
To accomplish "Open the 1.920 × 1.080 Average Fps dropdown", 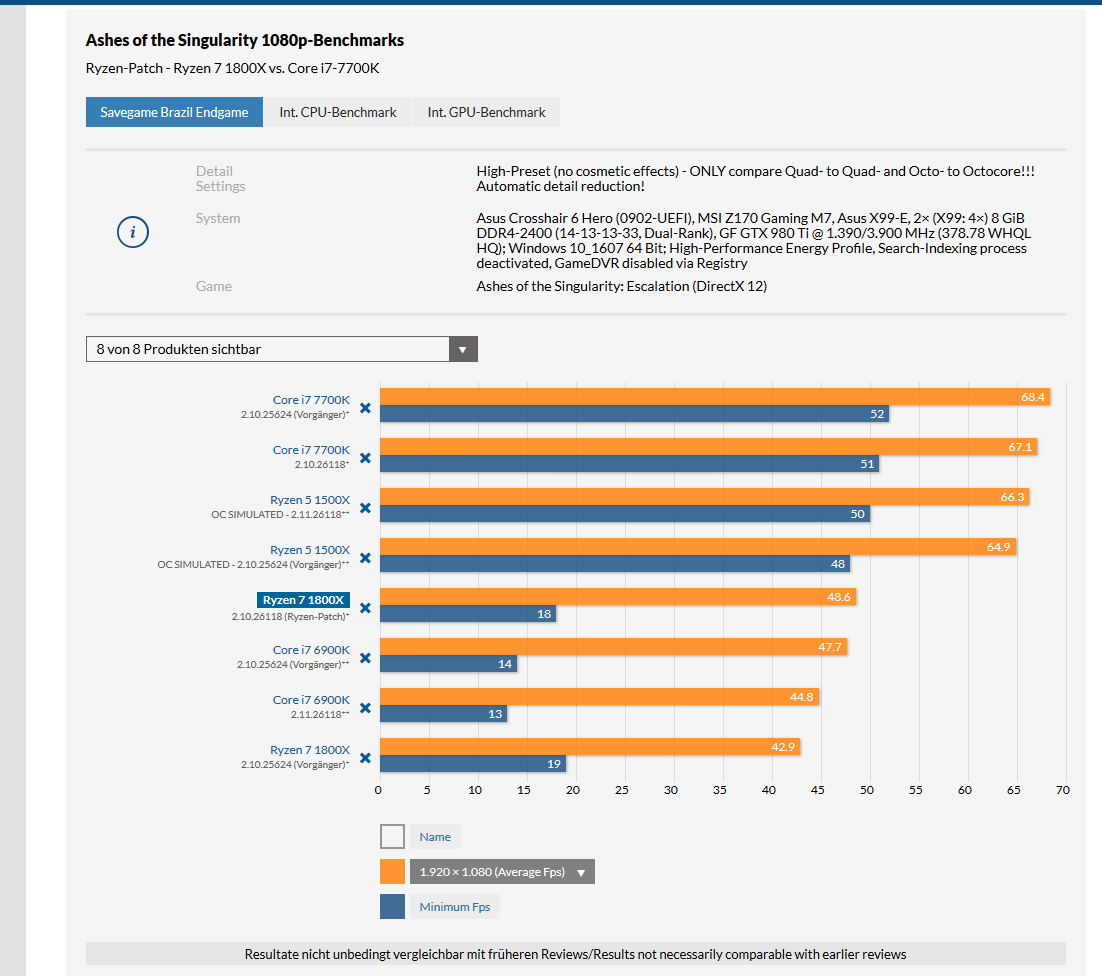I will (x=503, y=871).
